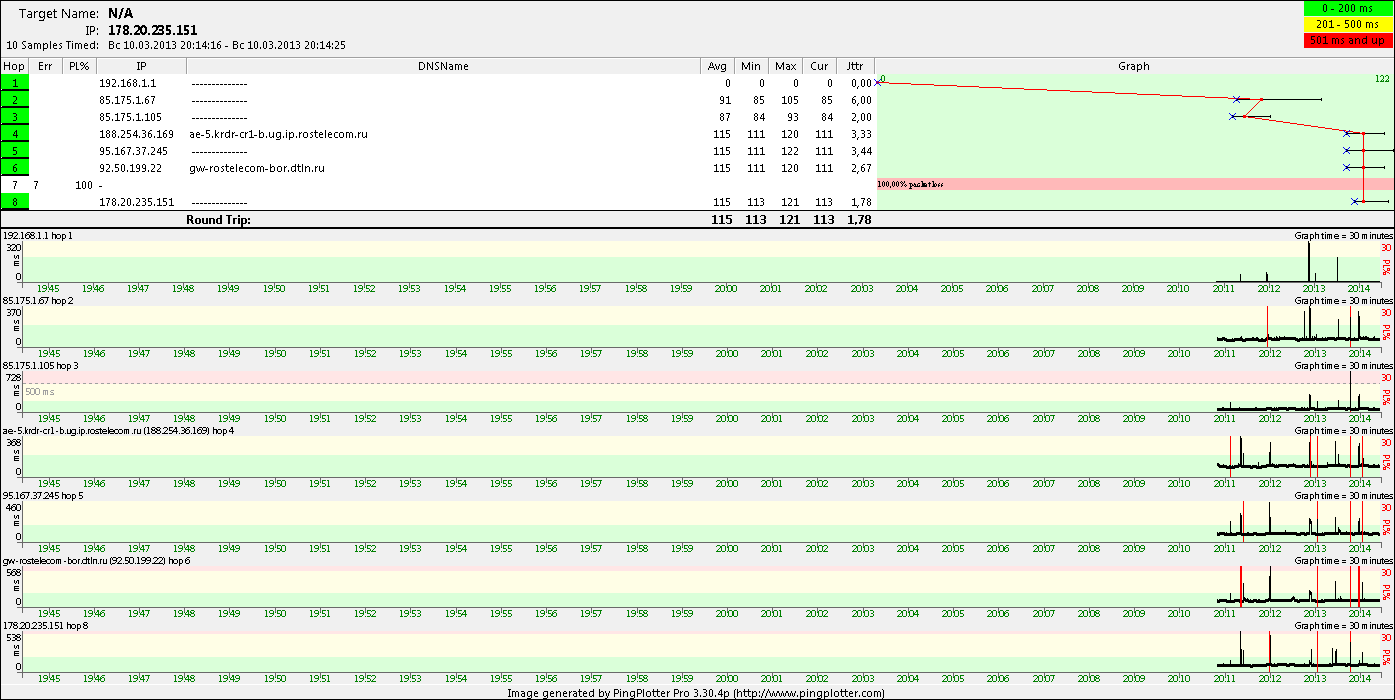
Task: Sort by the Avg column header
Action: (x=717, y=66)
